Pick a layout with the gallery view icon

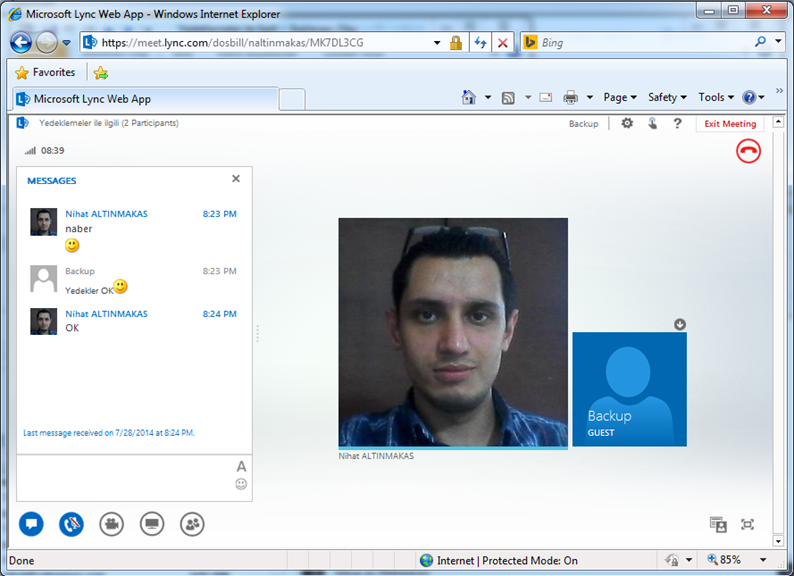coord(718,524)
